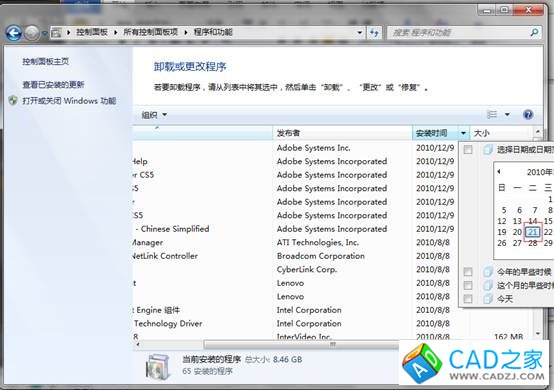554x390 pixels.
Task: Click the search magnifier icon
Action: 534,32
